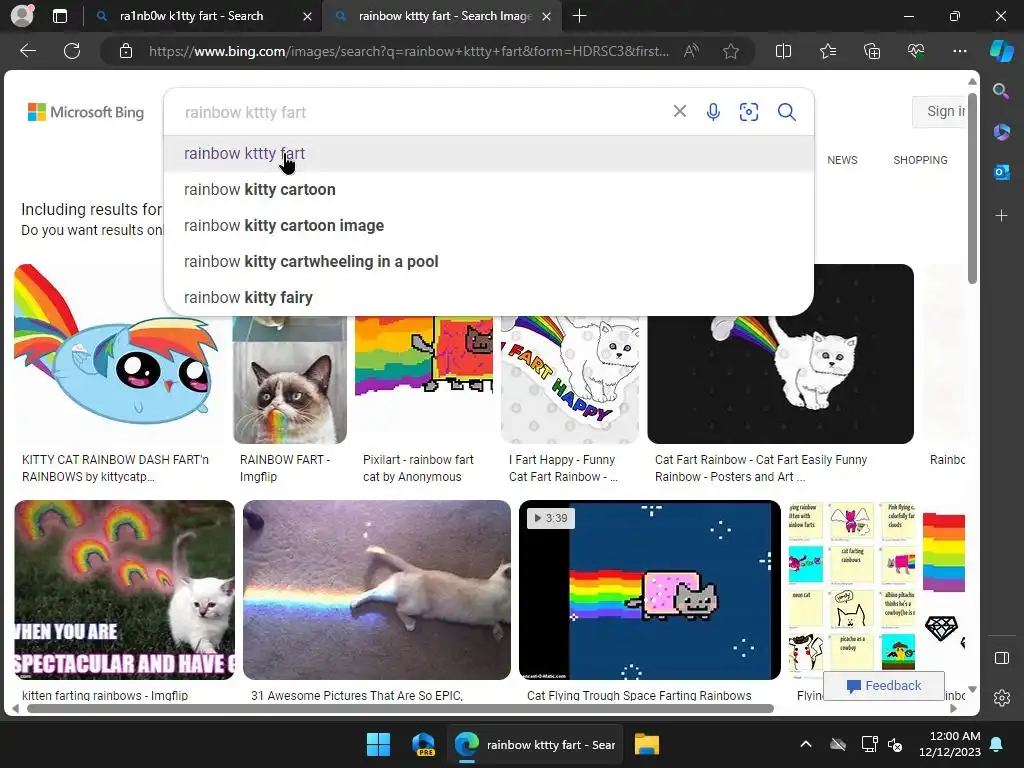1024x768 pixels.
Task: Open the SHOPPING search tab
Action: click(x=920, y=160)
